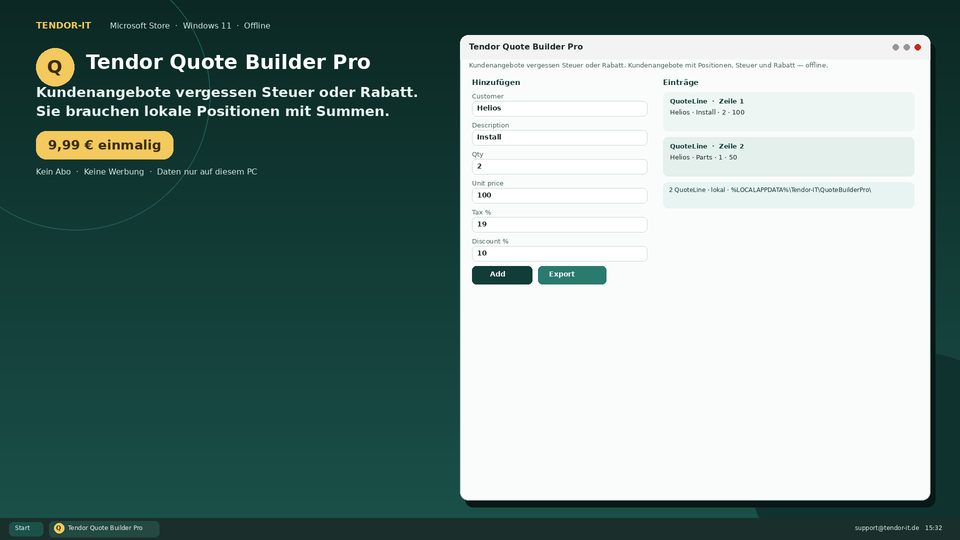Click the Microsoft Store header text

pyautogui.click(x=140, y=26)
